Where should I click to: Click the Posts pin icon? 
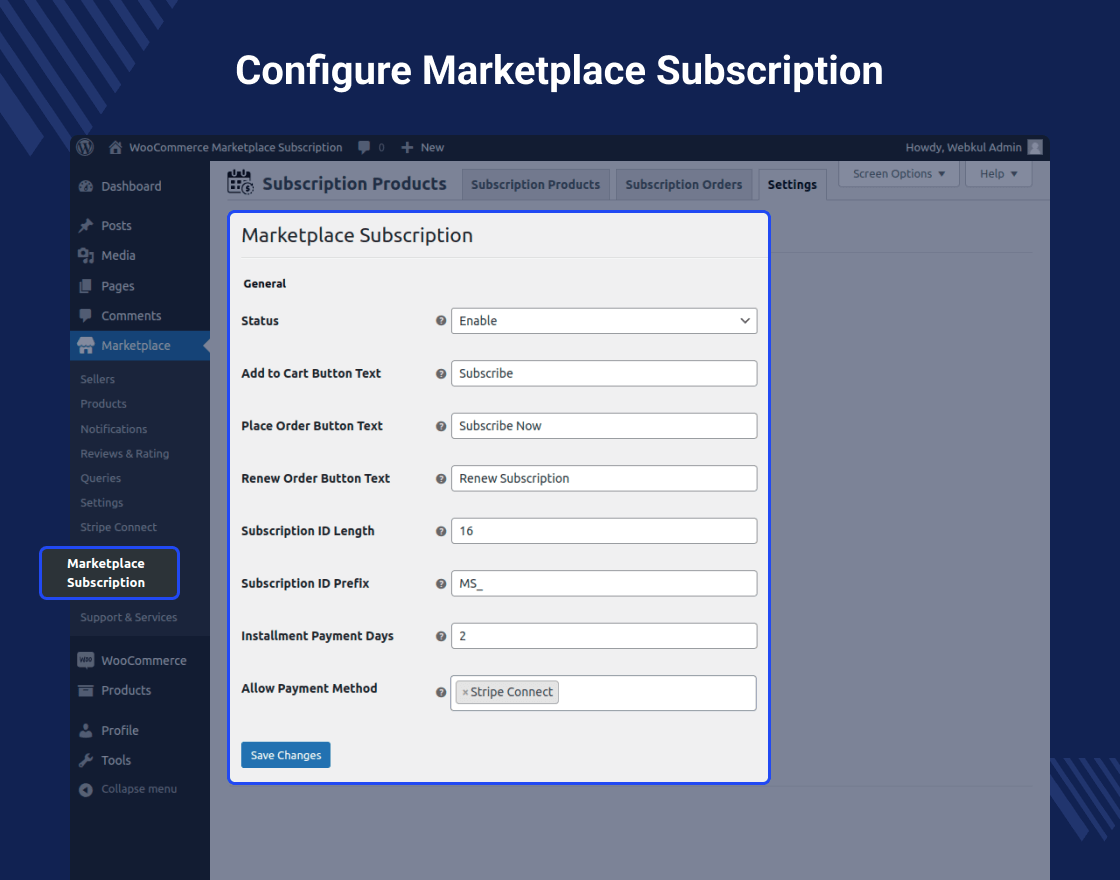coord(86,226)
